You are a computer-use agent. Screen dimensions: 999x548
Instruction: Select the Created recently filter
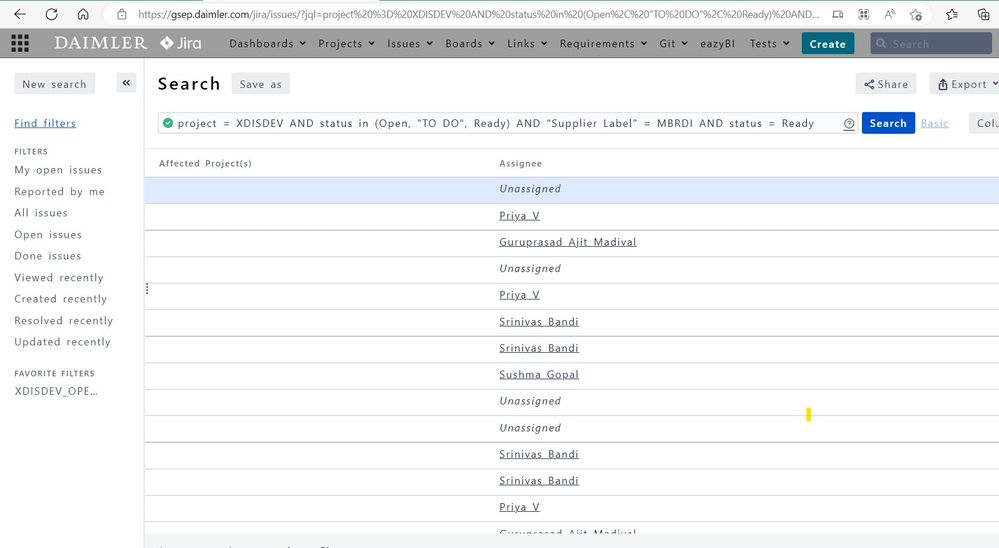tap(61, 299)
